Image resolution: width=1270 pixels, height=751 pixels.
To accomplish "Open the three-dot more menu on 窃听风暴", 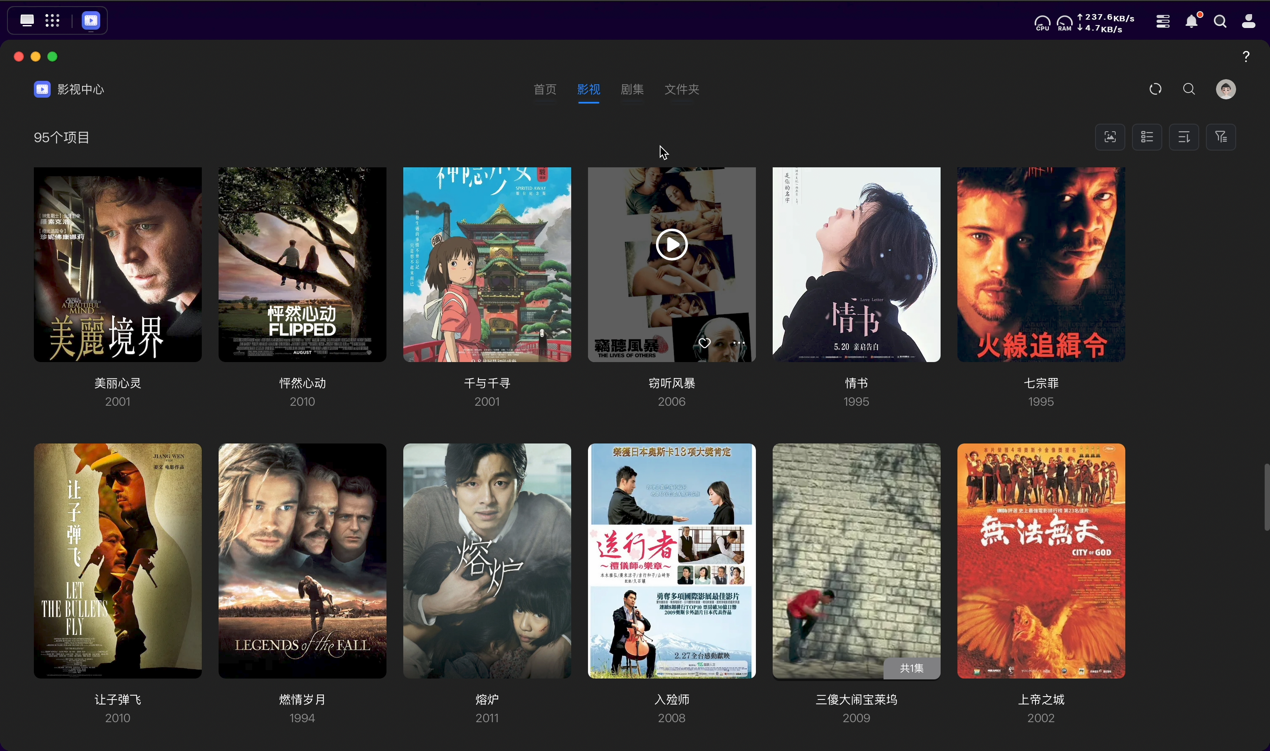I will tap(739, 343).
